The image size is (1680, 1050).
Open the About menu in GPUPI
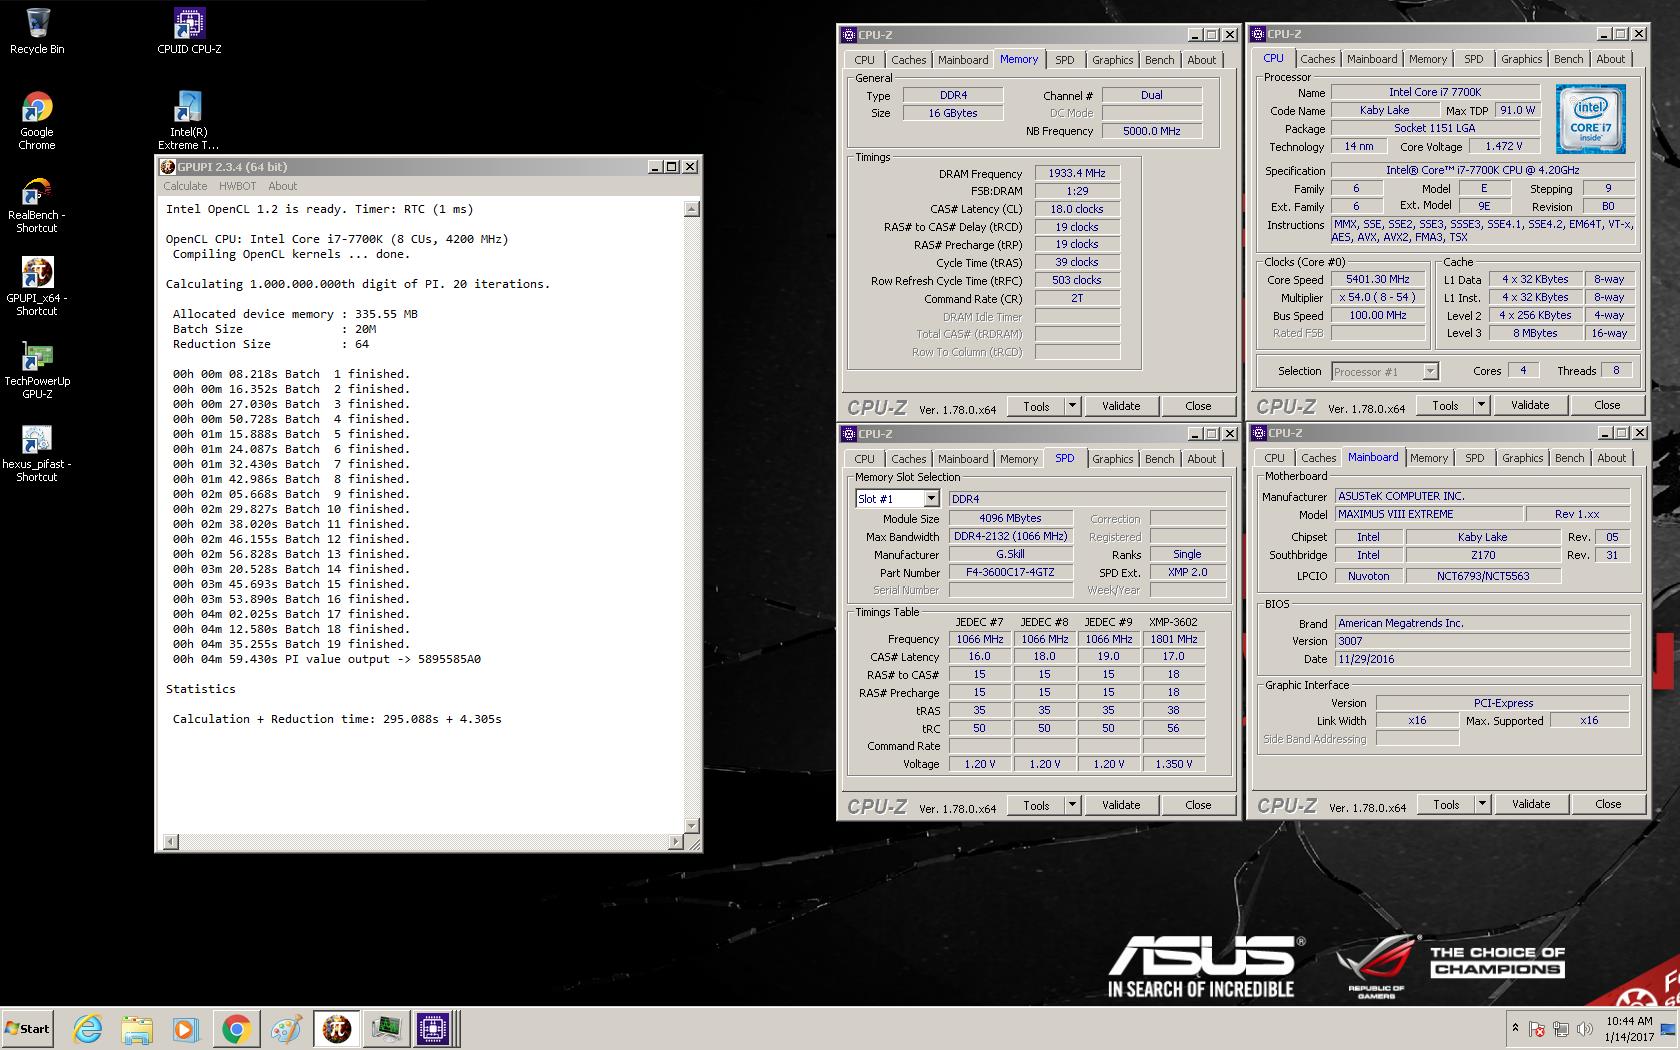[282, 186]
